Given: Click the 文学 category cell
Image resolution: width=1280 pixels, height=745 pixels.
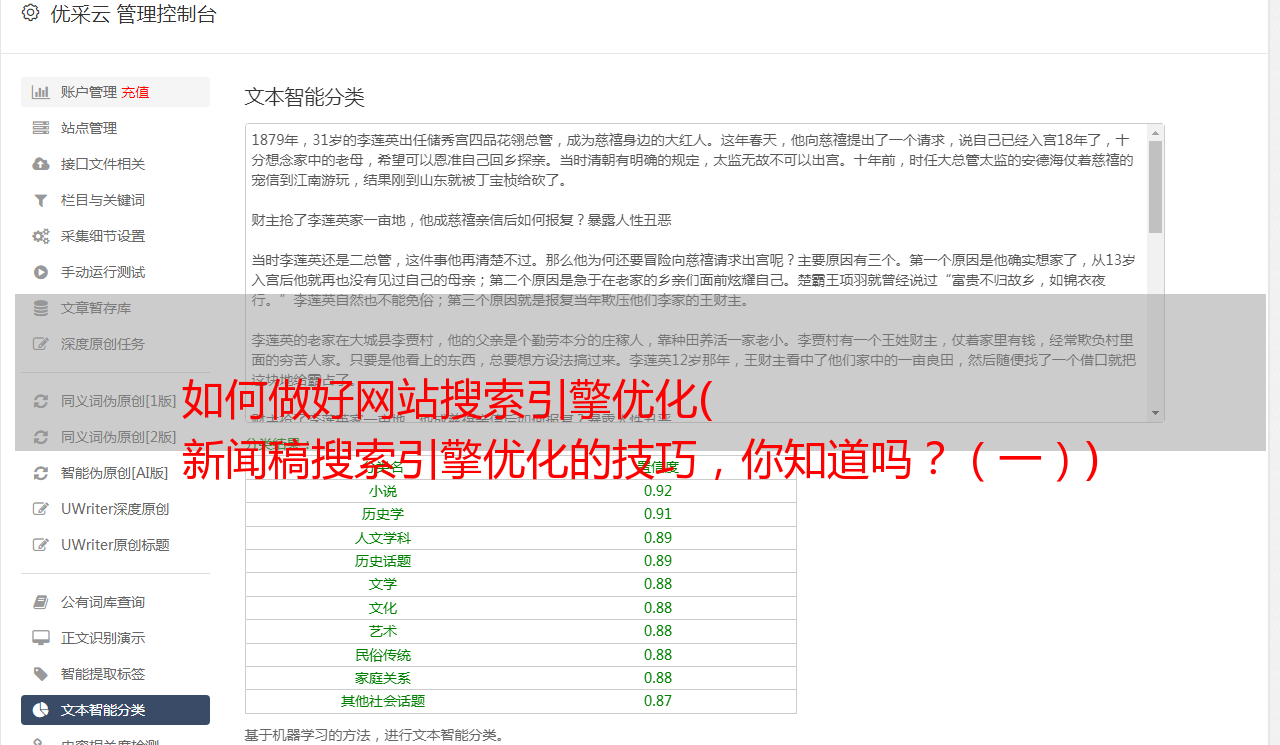Looking at the screenshot, I should click(x=383, y=584).
